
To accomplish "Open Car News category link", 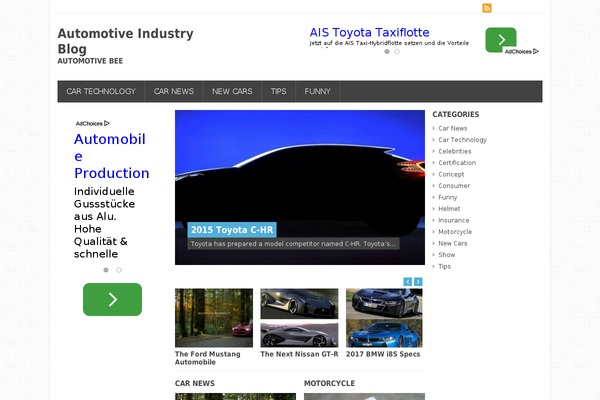I will (453, 128).
